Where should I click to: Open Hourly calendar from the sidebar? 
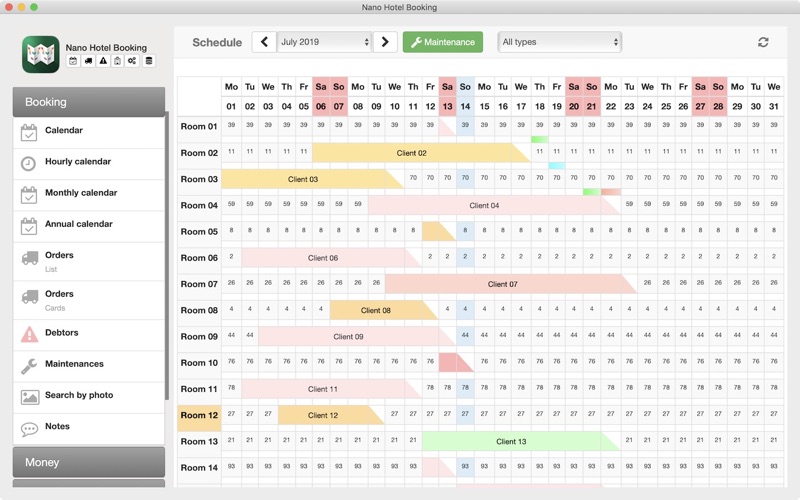pyautogui.click(x=78, y=162)
